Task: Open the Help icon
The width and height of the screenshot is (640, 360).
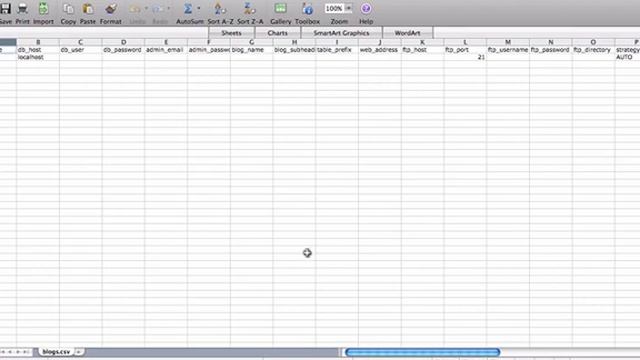Action: click(x=366, y=8)
